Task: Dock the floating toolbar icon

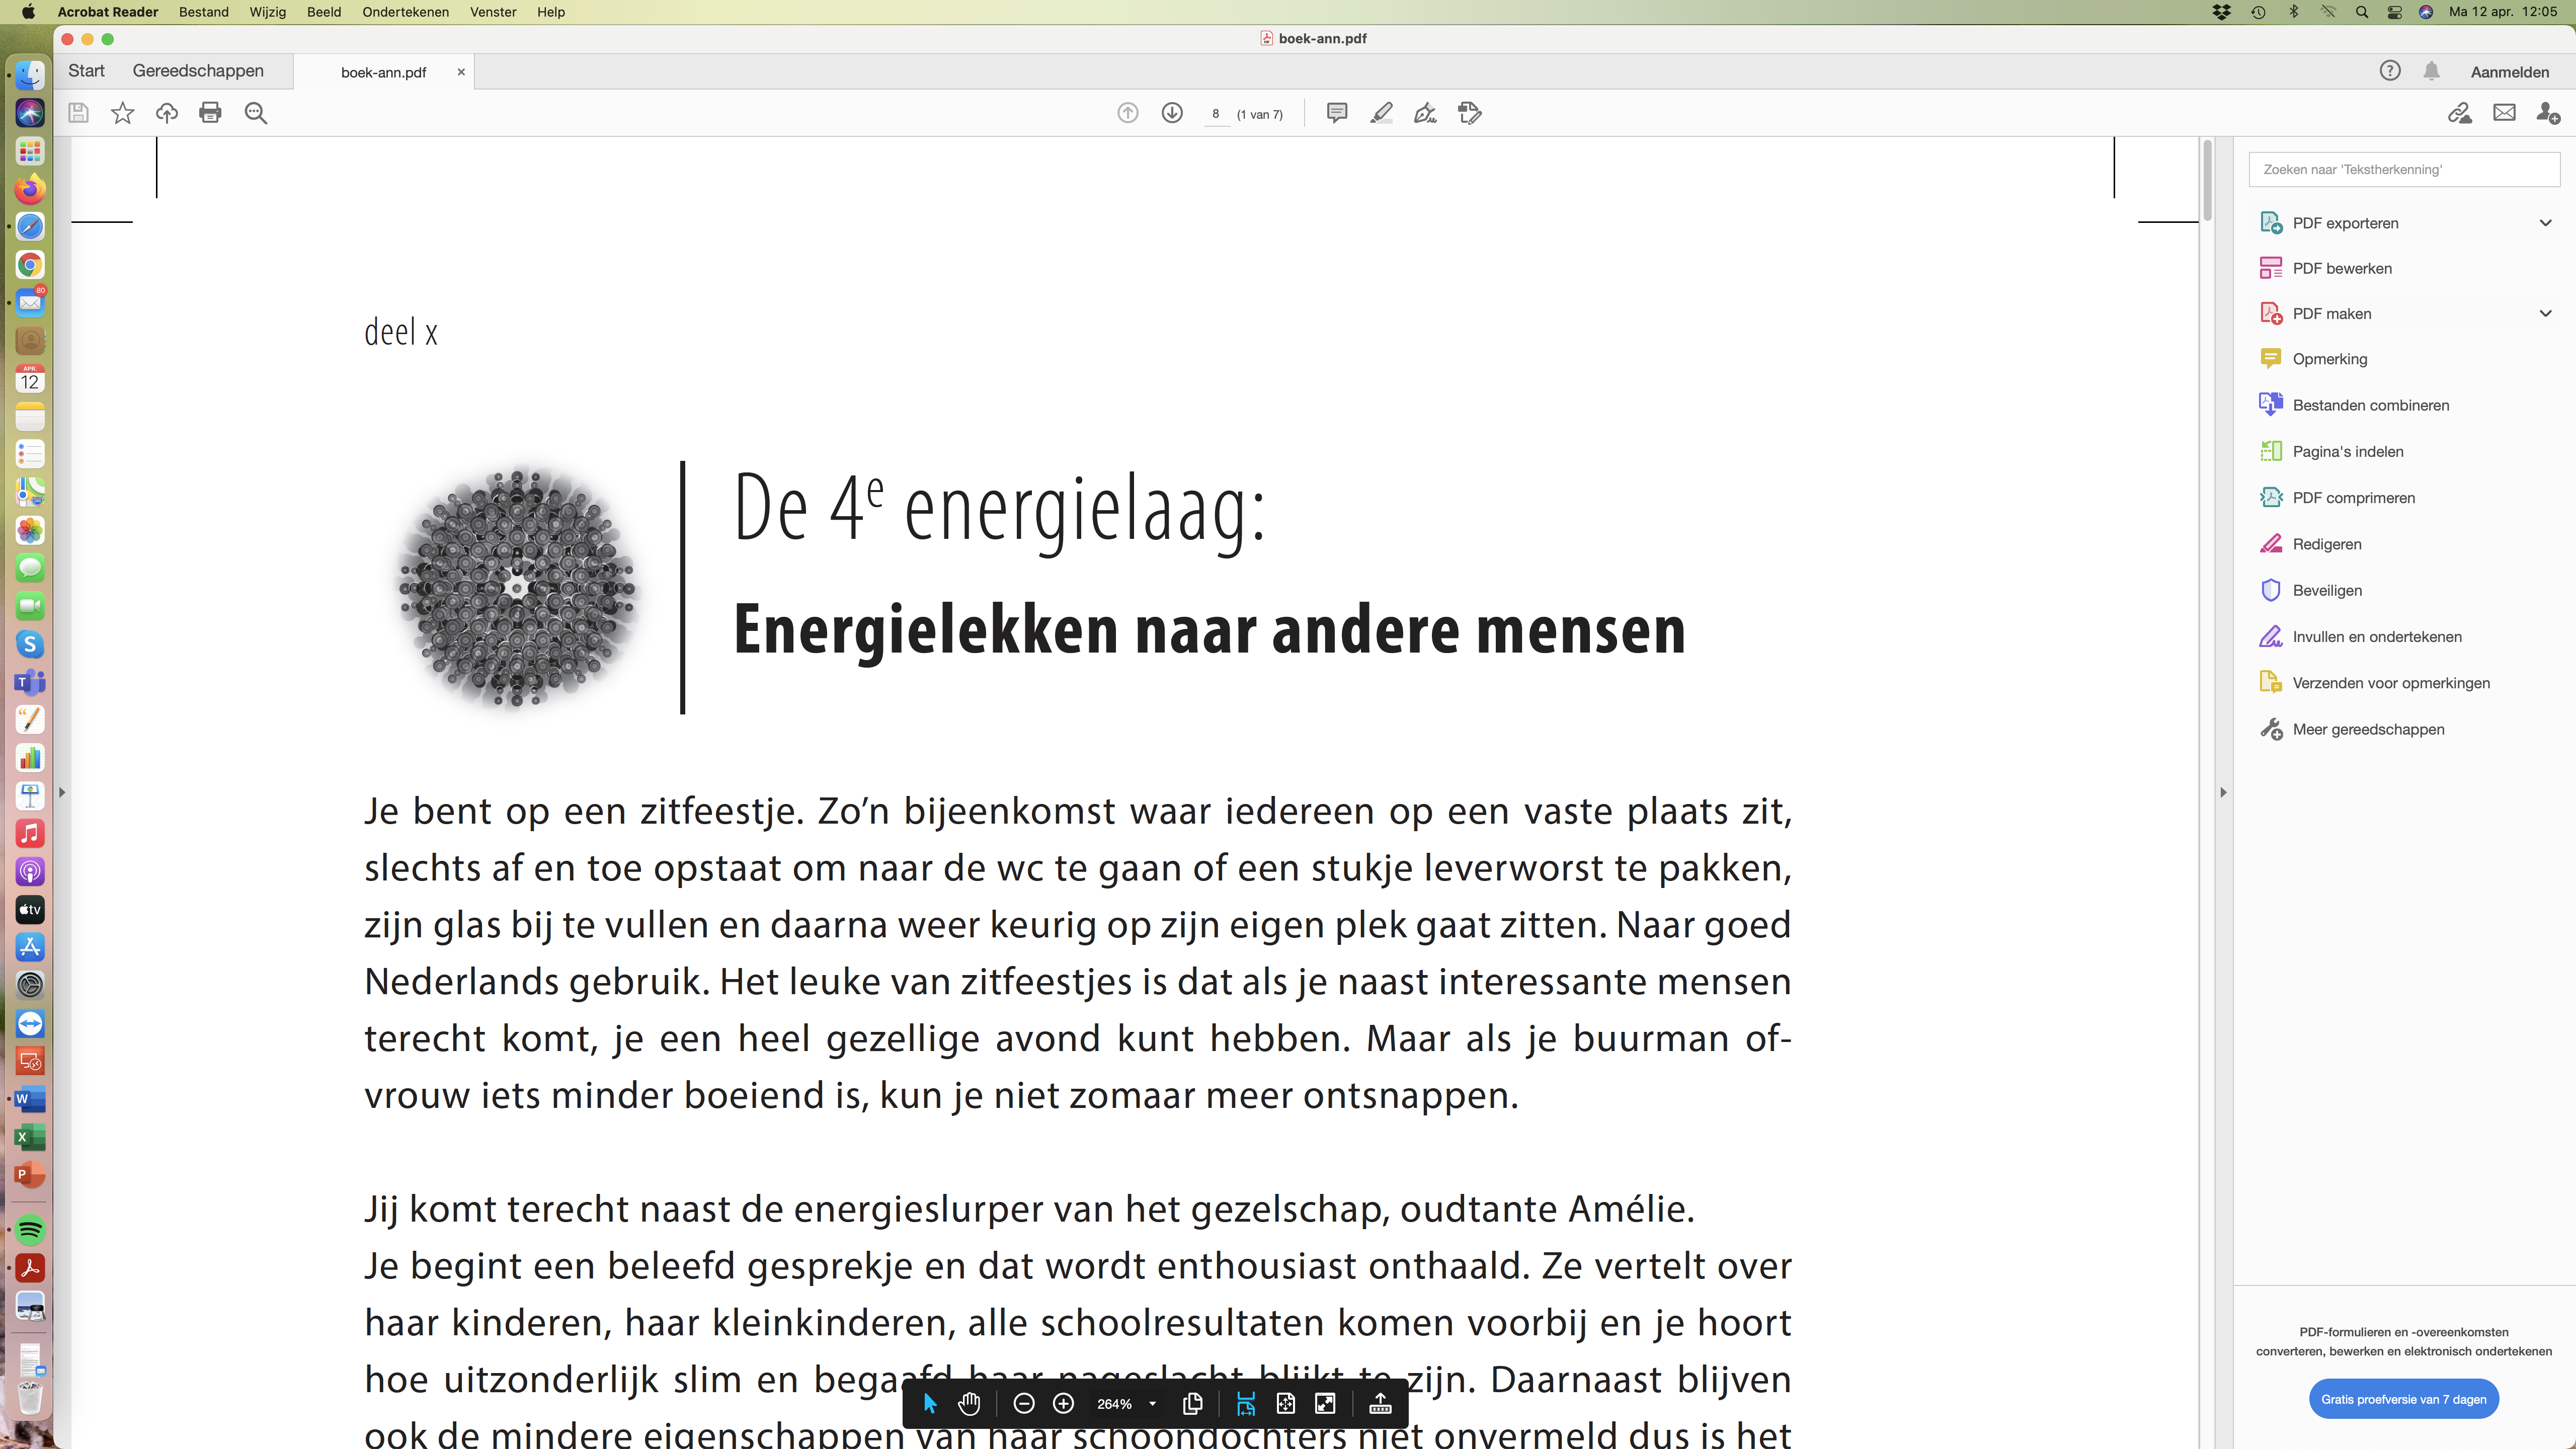Action: (1380, 1404)
